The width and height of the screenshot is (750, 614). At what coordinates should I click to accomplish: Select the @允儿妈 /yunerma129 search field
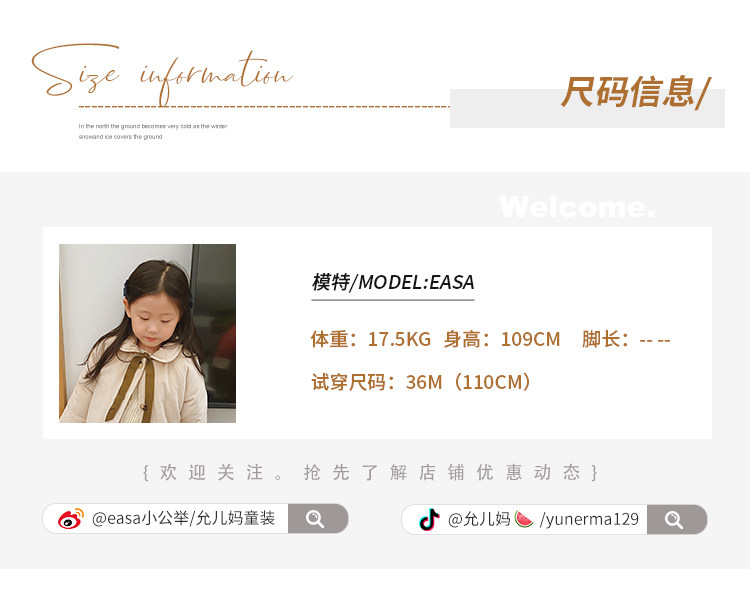(554, 519)
